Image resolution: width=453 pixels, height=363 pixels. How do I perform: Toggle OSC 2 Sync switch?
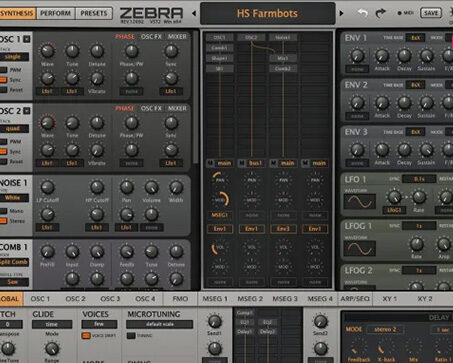pyautogui.click(x=3, y=152)
